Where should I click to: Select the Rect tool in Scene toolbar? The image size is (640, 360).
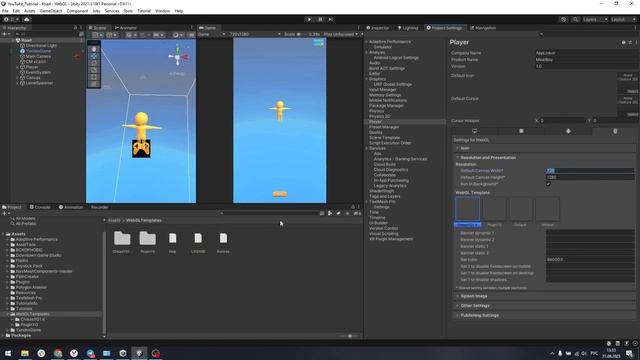pyautogui.click(x=94, y=77)
